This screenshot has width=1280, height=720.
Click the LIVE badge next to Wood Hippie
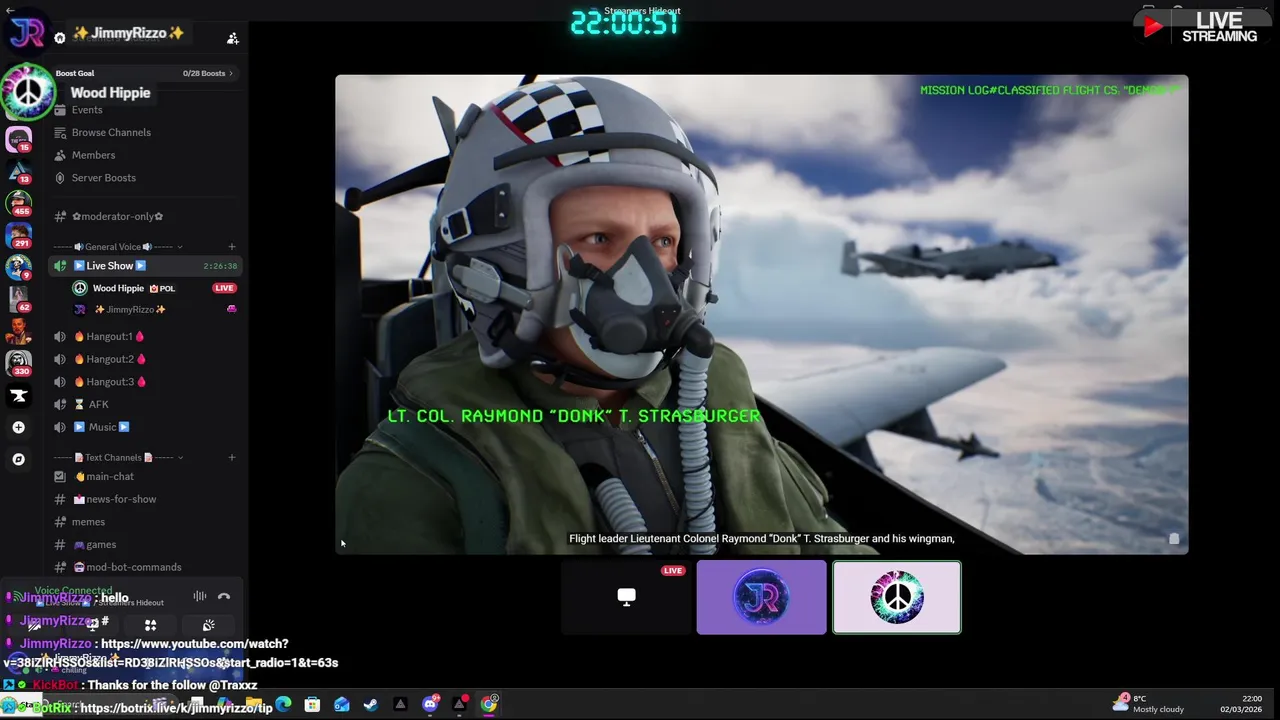click(224, 288)
